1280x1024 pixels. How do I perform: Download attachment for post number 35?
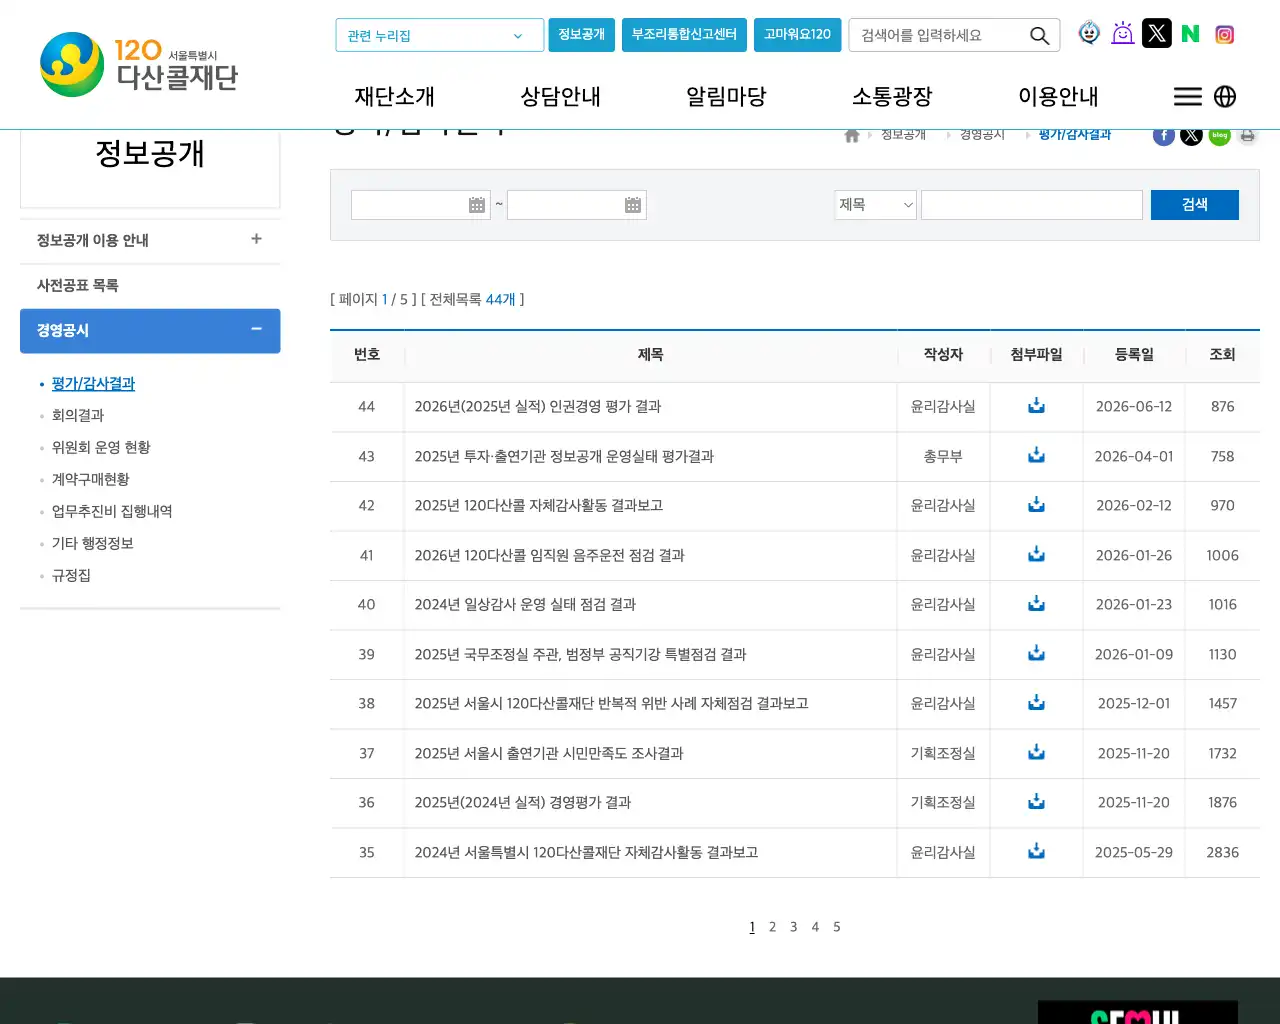[x=1036, y=851]
